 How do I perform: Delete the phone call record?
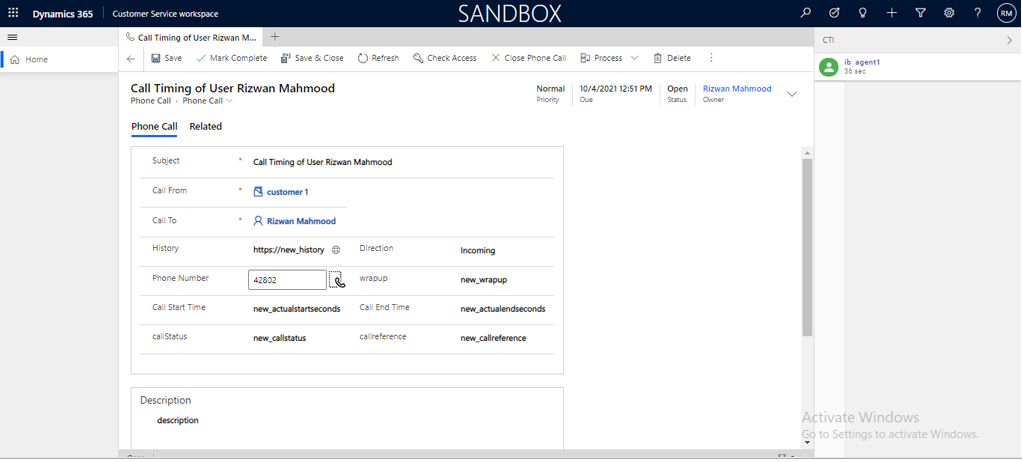pyautogui.click(x=672, y=58)
